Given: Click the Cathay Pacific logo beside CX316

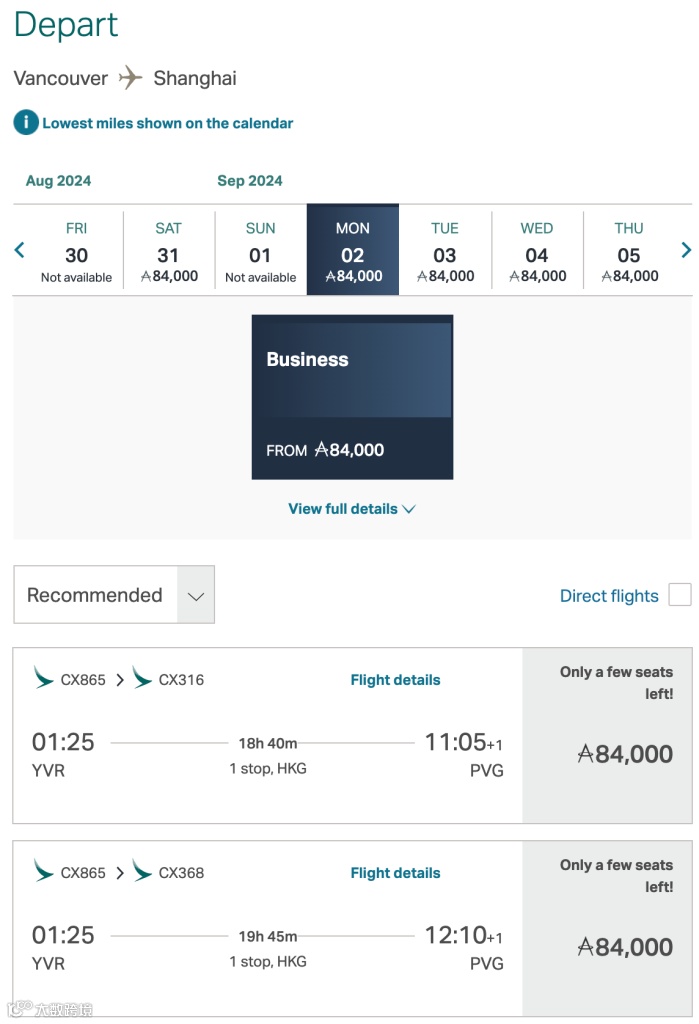Looking at the screenshot, I should [x=142, y=679].
